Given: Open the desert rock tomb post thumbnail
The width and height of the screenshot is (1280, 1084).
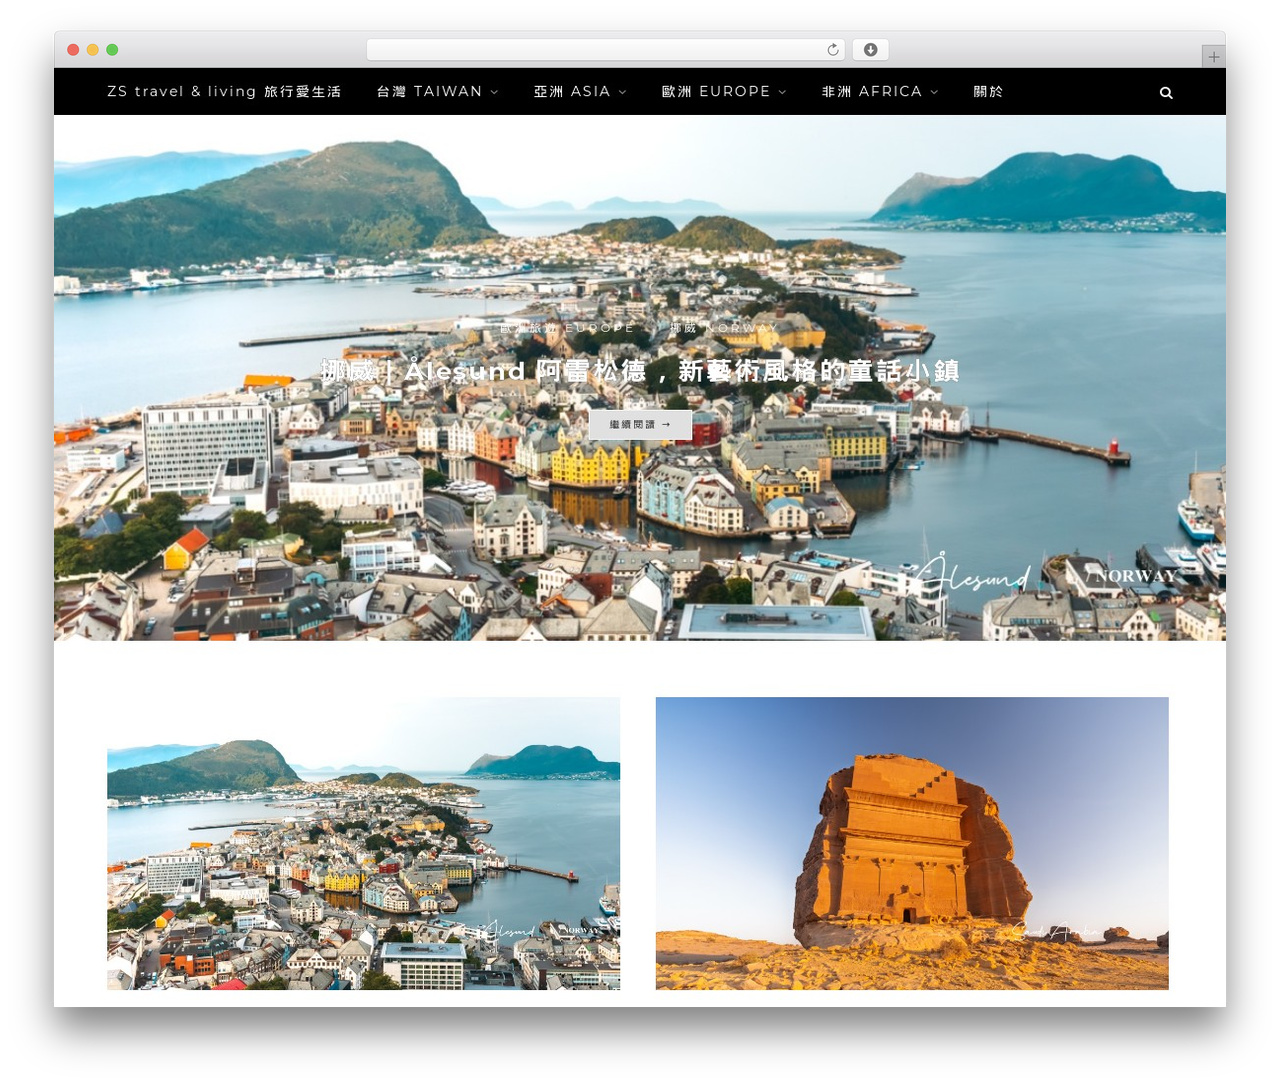Looking at the screenshot, I should tap(912, 843).
